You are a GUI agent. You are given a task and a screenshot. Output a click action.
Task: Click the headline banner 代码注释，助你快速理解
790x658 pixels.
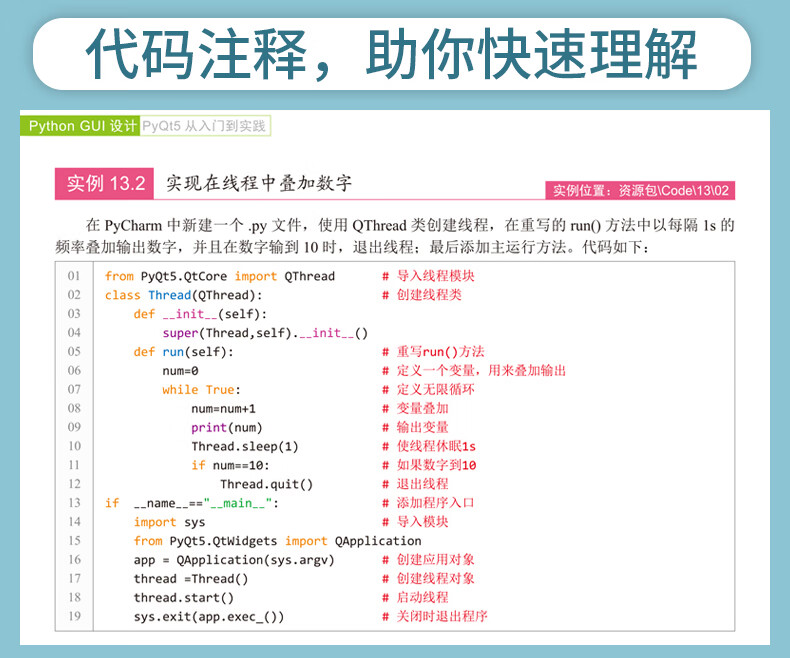pyautogui.click(x=391, y=54)
